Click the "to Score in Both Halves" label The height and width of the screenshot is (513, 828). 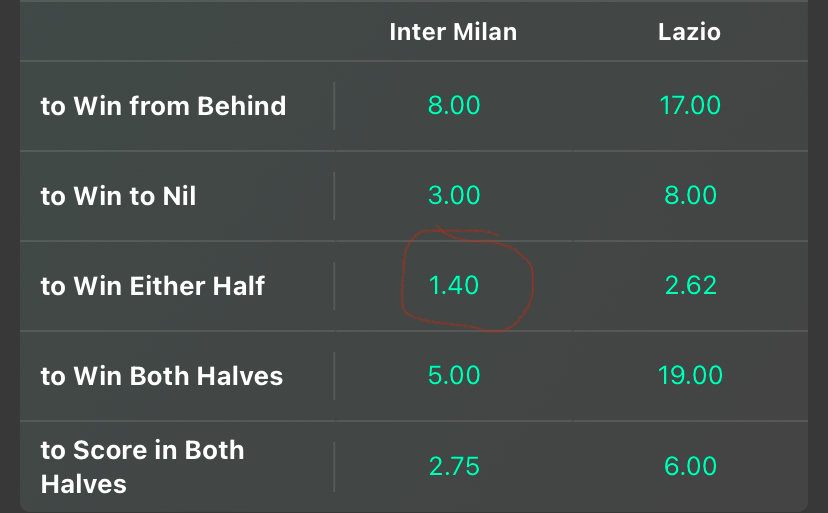coord(142,467)
